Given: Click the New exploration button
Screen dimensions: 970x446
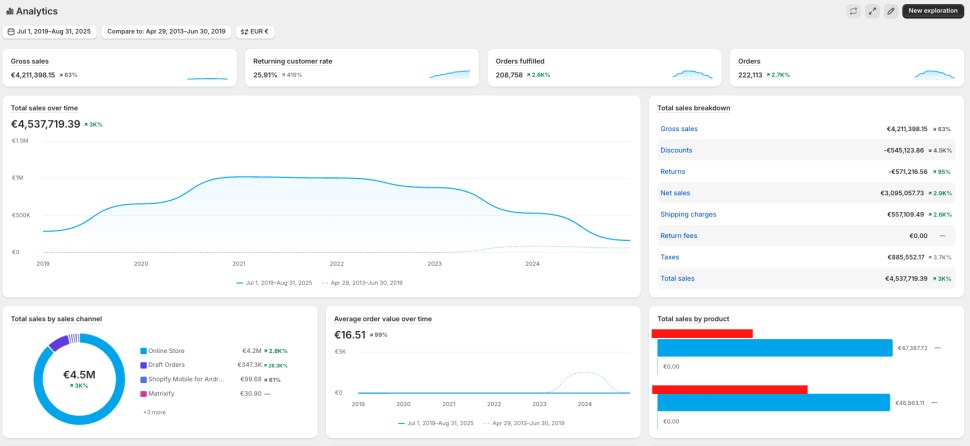Looking at the screenshot, I should tap(932, 11).
